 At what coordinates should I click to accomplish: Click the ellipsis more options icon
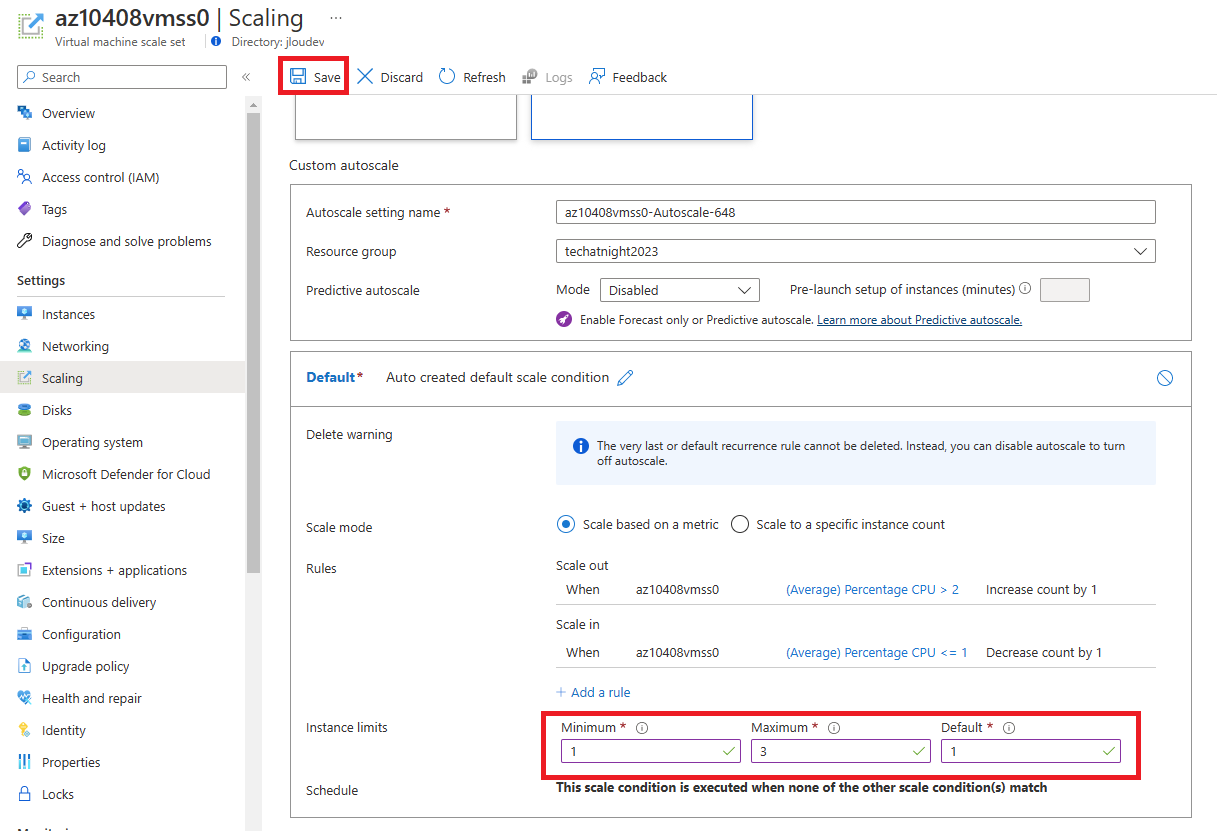coord(336,18)
